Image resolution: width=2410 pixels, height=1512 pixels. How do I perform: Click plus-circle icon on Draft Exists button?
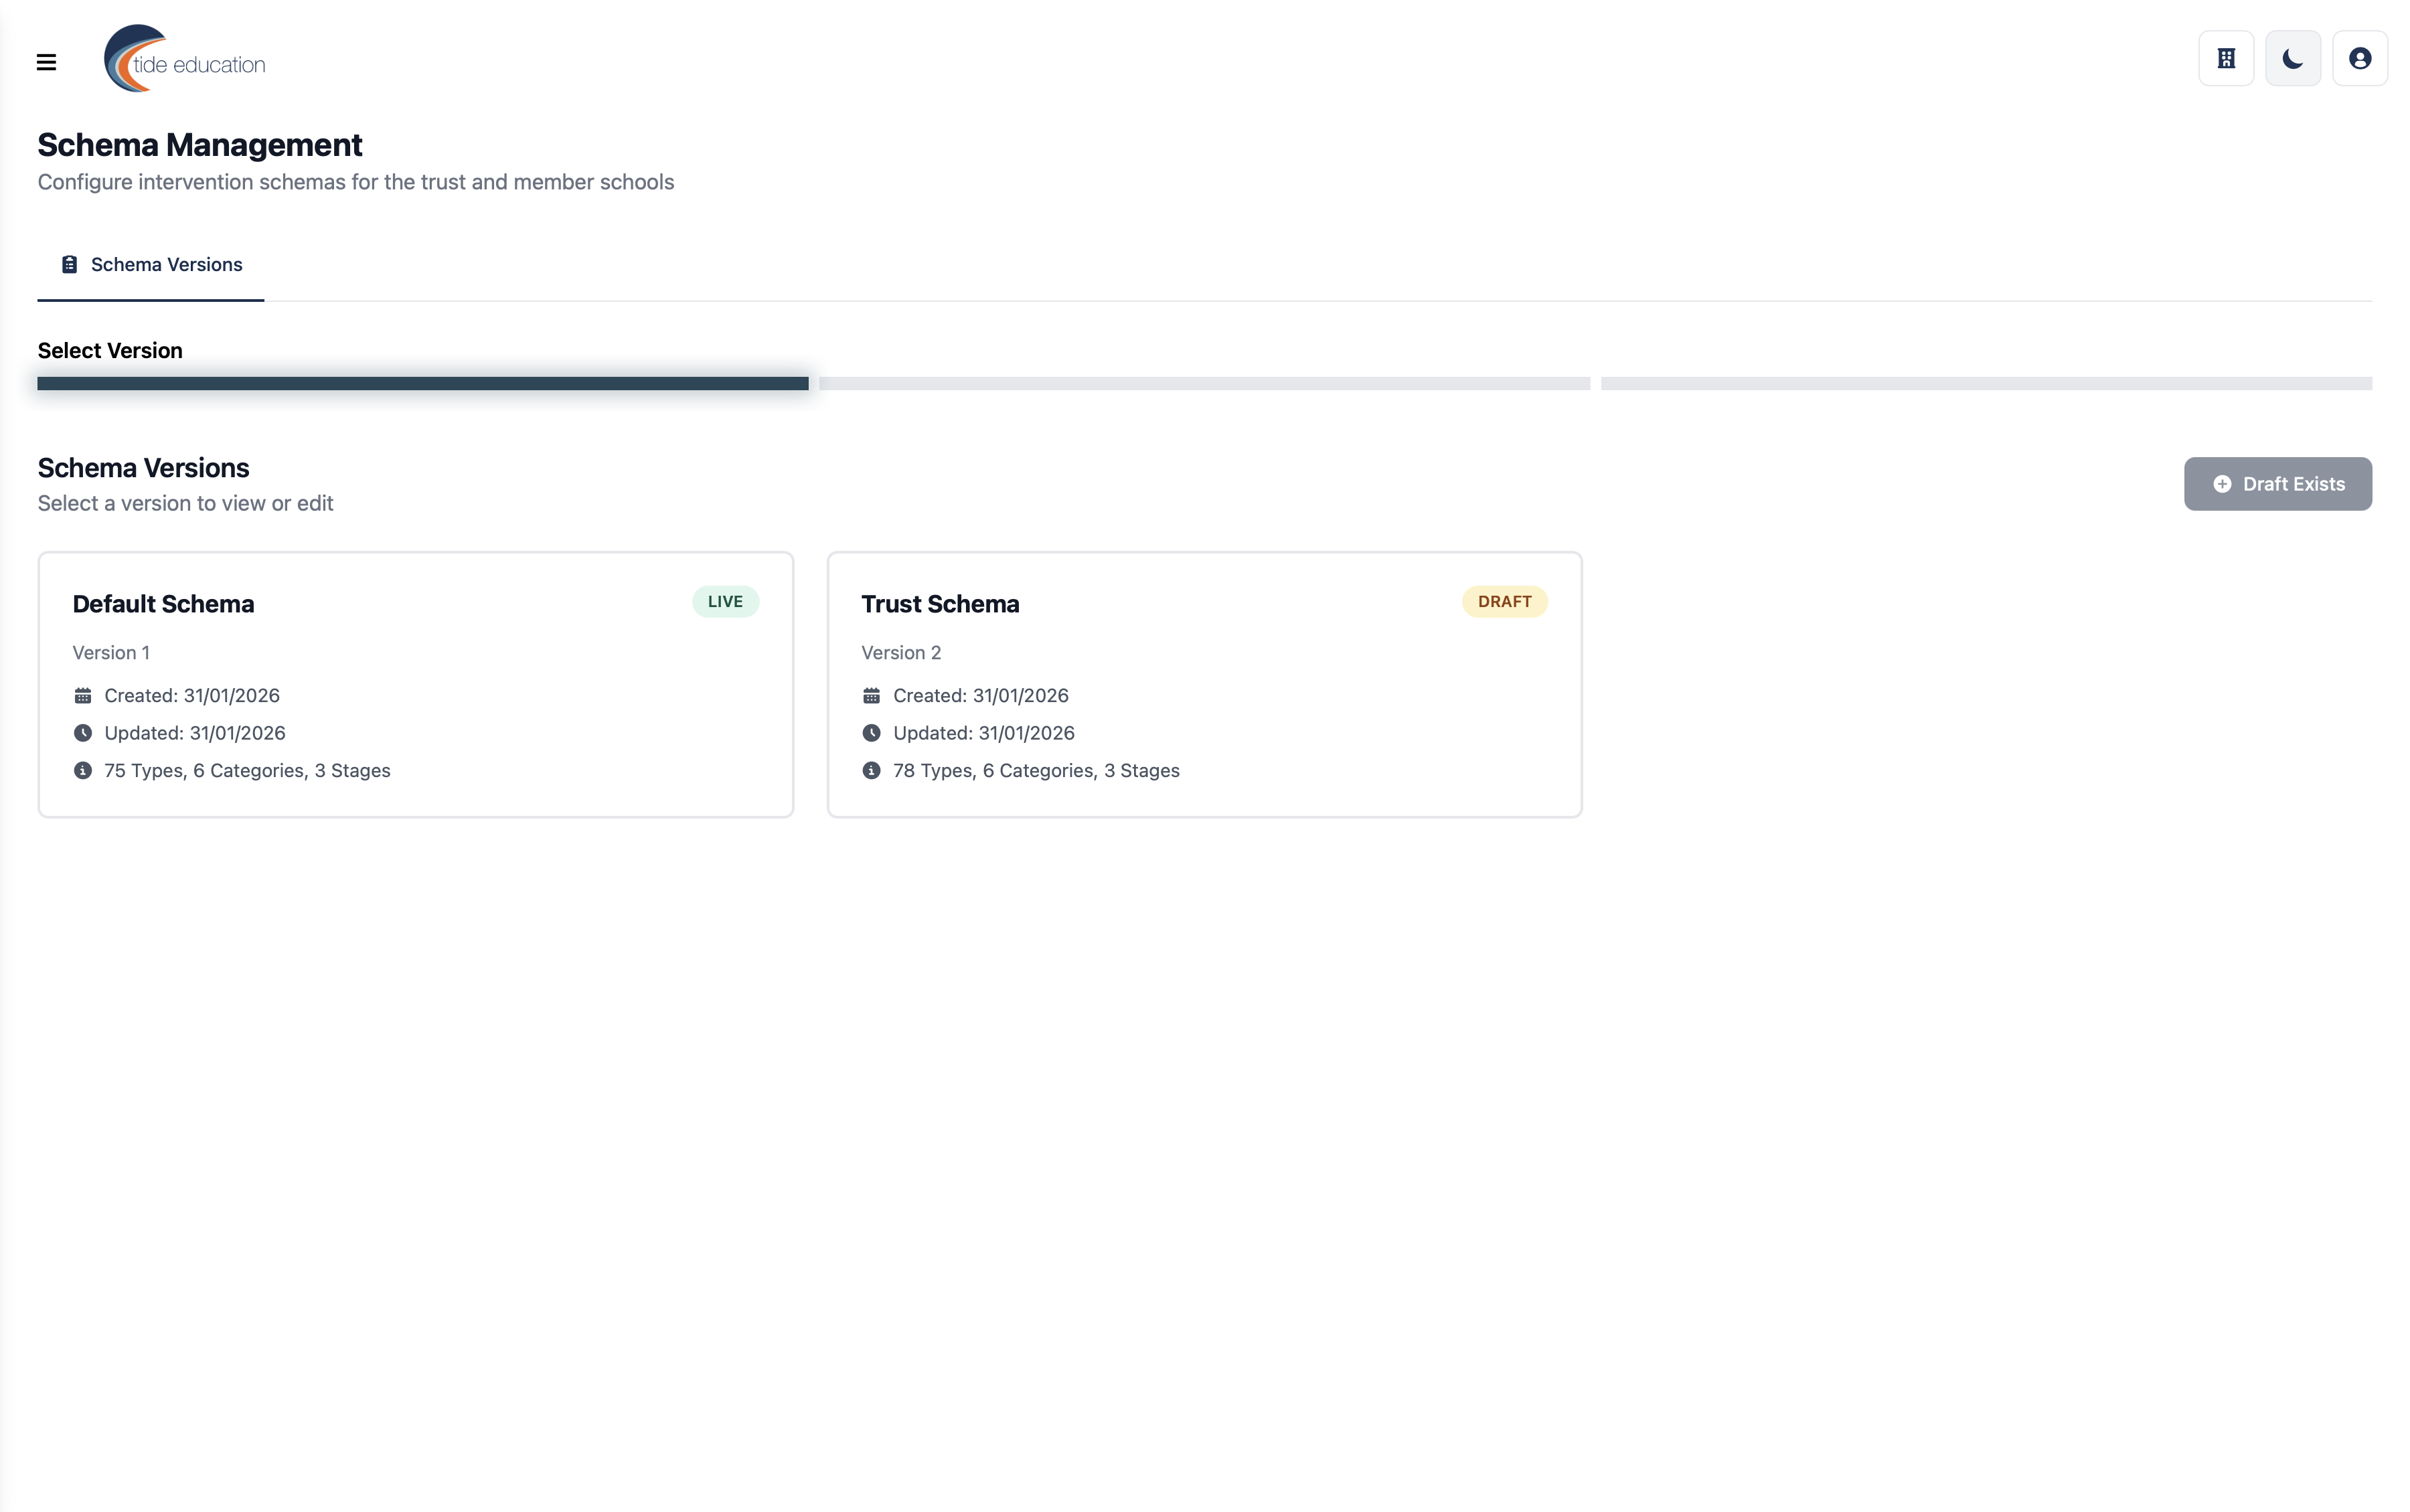[2221, 484]
